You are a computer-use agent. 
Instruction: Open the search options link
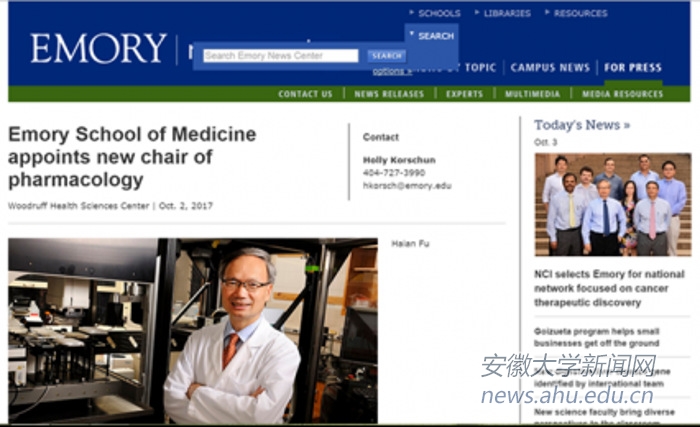pos(392,71)
